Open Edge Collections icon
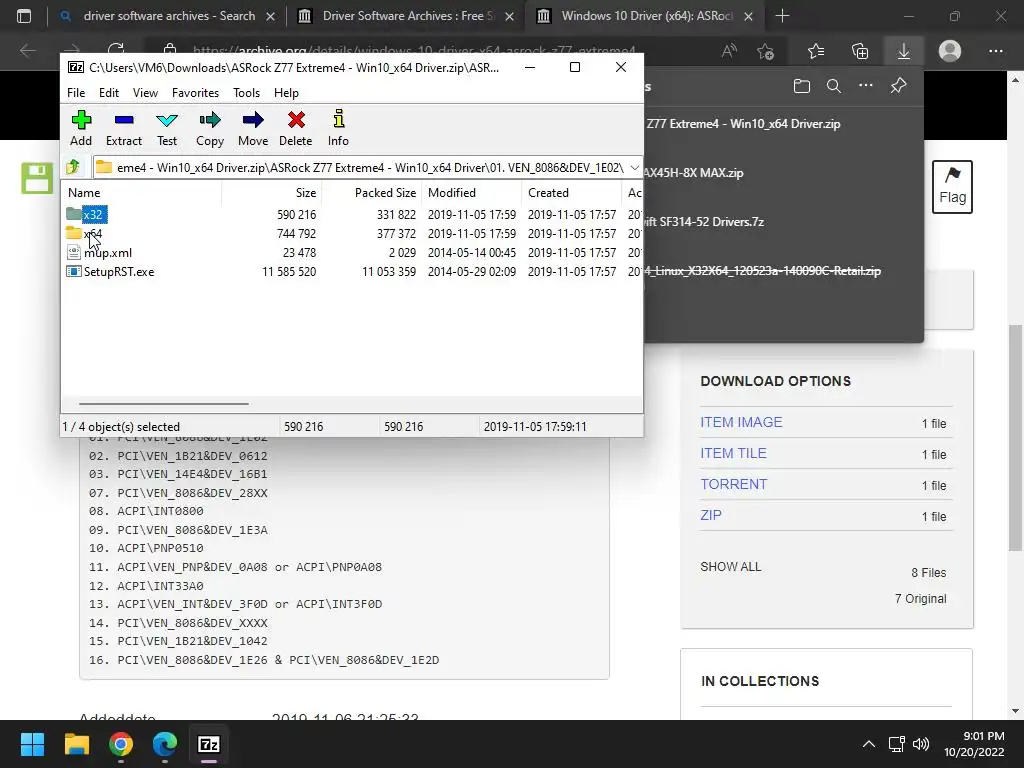The height and width of the screenshot is (768, 1024). pyautogui.click(x=860, y=51)
